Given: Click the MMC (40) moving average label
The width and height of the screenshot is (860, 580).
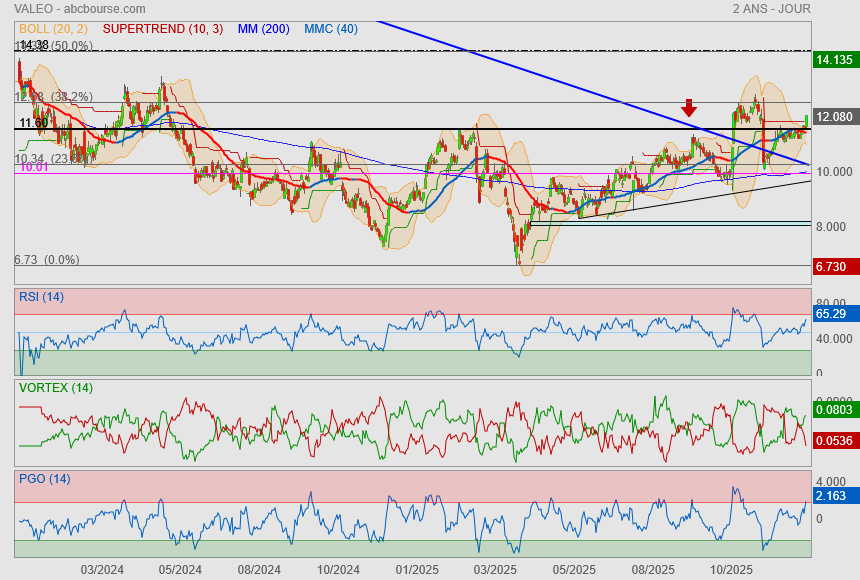Looking at the screenshot, I should tap(331, 29).
